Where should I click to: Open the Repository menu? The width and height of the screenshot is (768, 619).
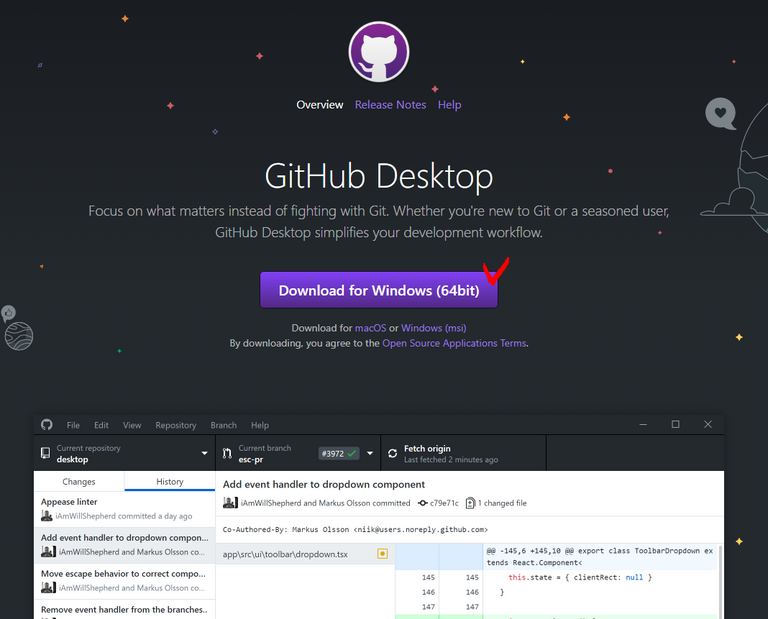click(x=176, y=425)
